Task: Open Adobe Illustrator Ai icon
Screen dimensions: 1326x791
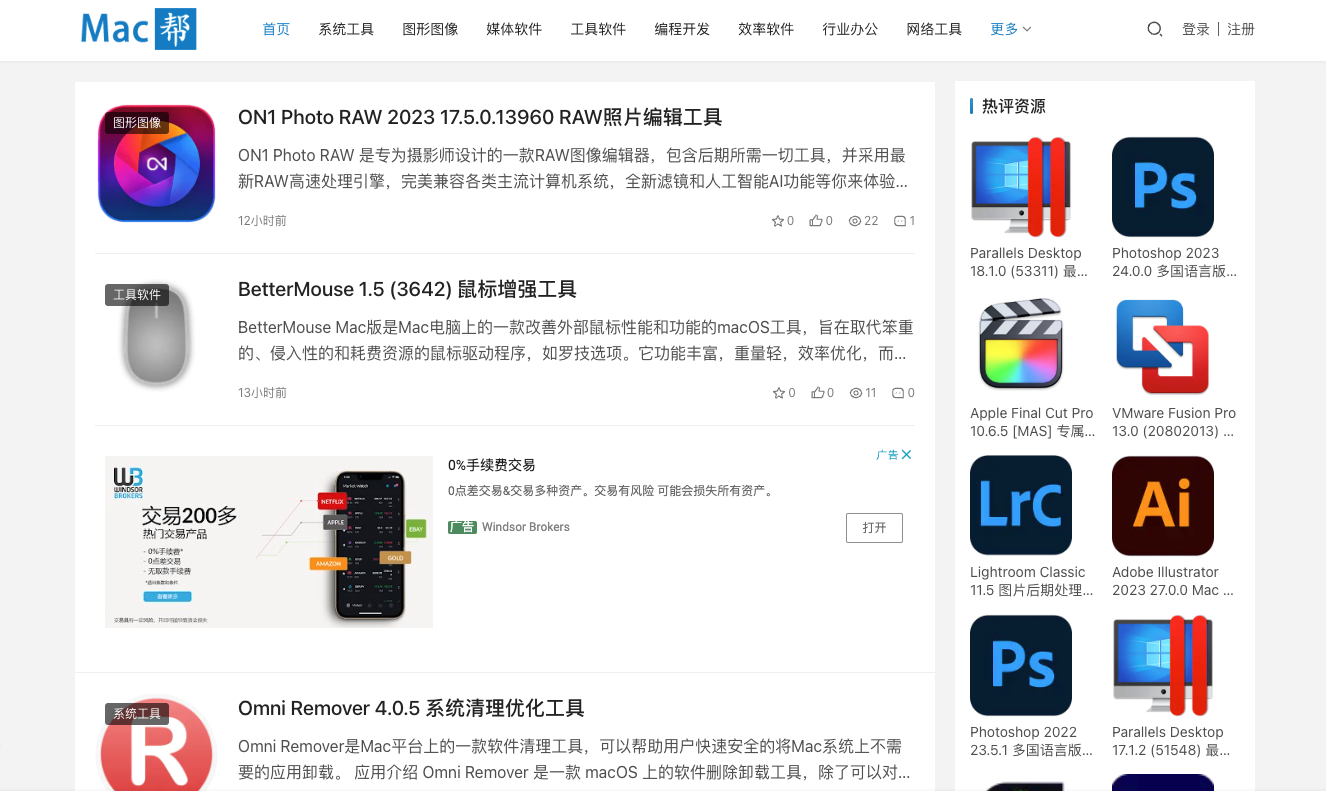Action: point(1163,506)
